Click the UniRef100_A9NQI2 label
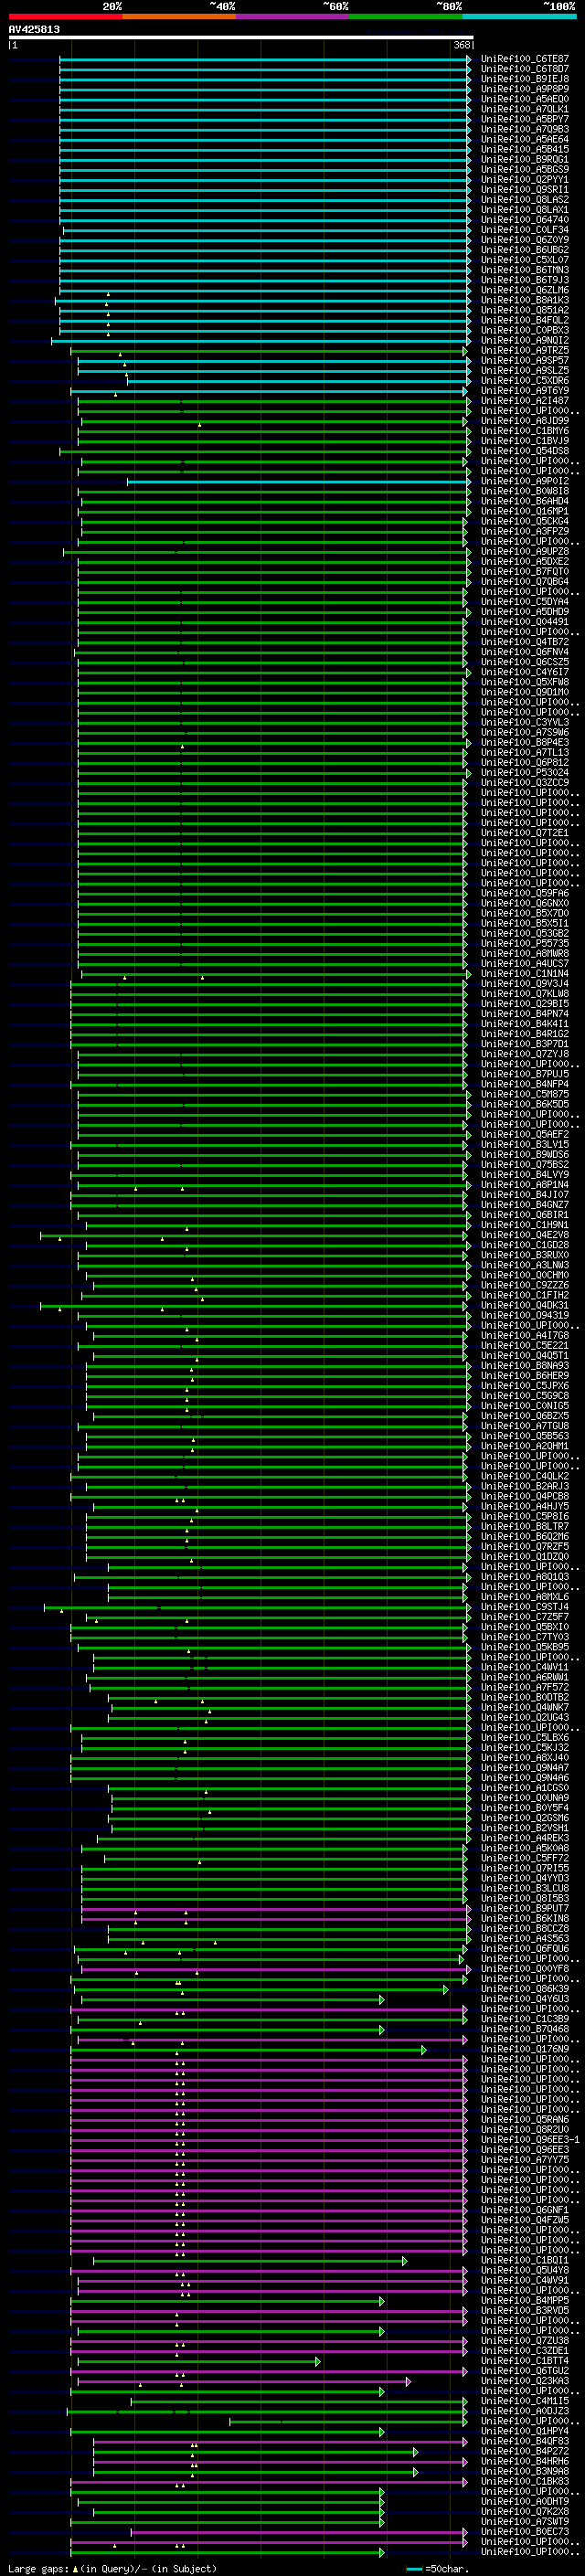585x2576 pixels. pyautogui.click(x=524, y=340)
